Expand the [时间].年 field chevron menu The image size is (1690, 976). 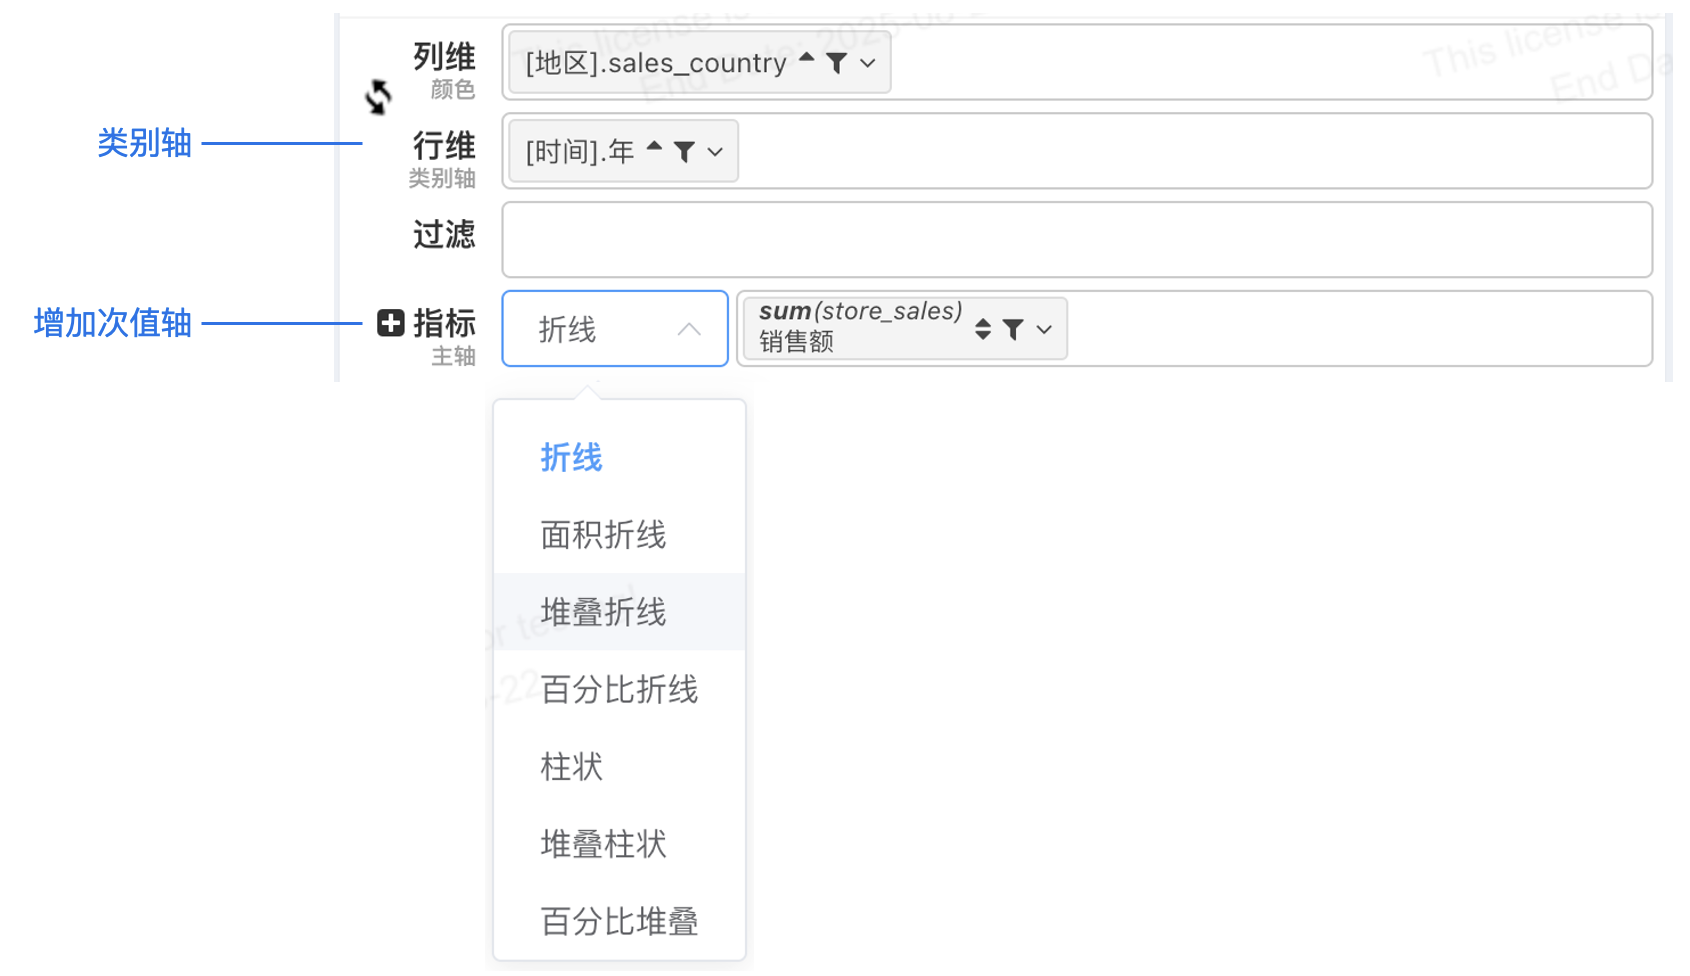tap(715, 152)
